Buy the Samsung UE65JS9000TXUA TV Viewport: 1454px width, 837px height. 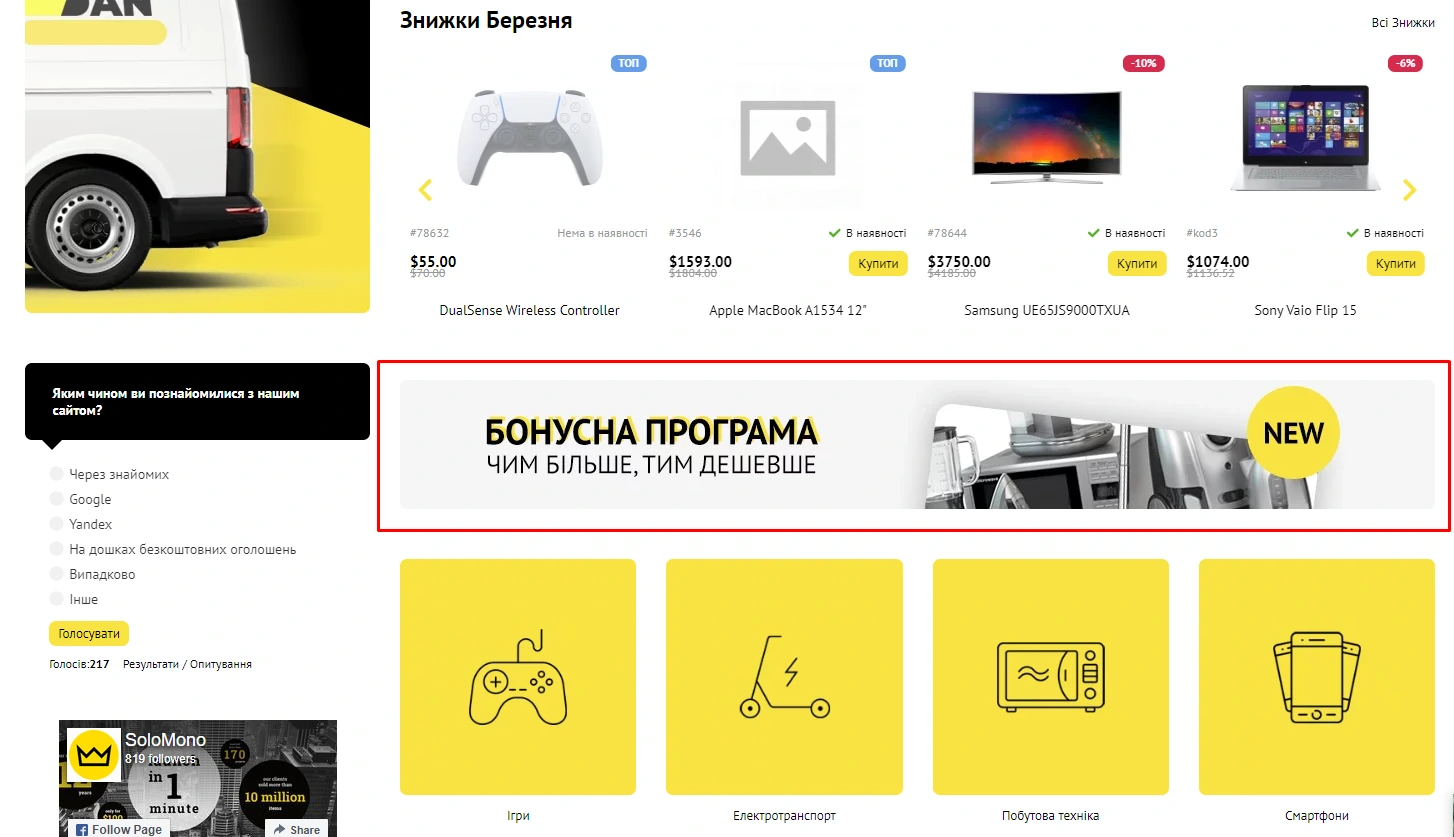tap(1137, 264)
